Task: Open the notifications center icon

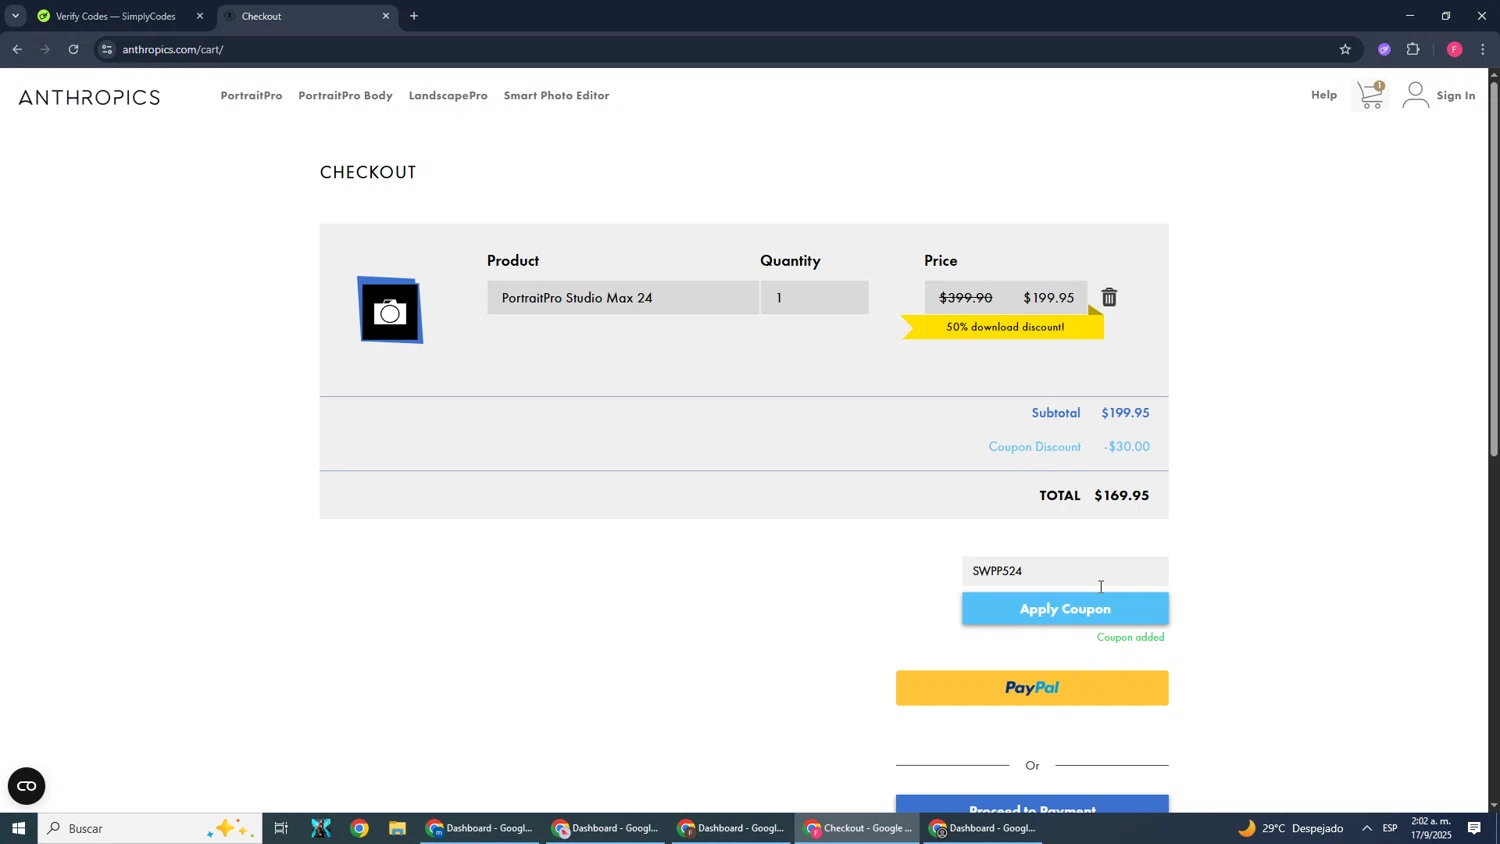Action: tap(1475, 829)
